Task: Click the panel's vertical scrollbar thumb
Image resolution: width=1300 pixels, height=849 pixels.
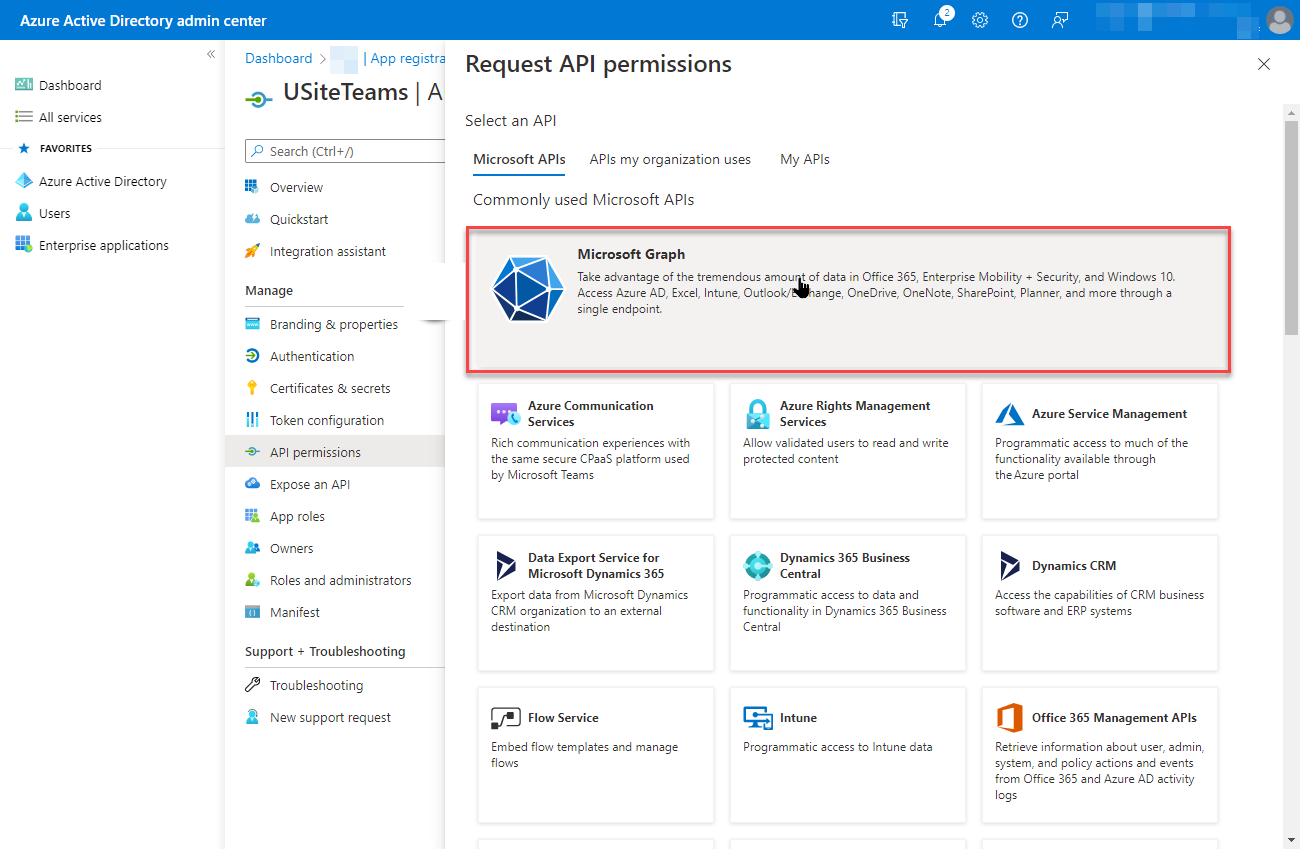Action: tap(1292, 226)
